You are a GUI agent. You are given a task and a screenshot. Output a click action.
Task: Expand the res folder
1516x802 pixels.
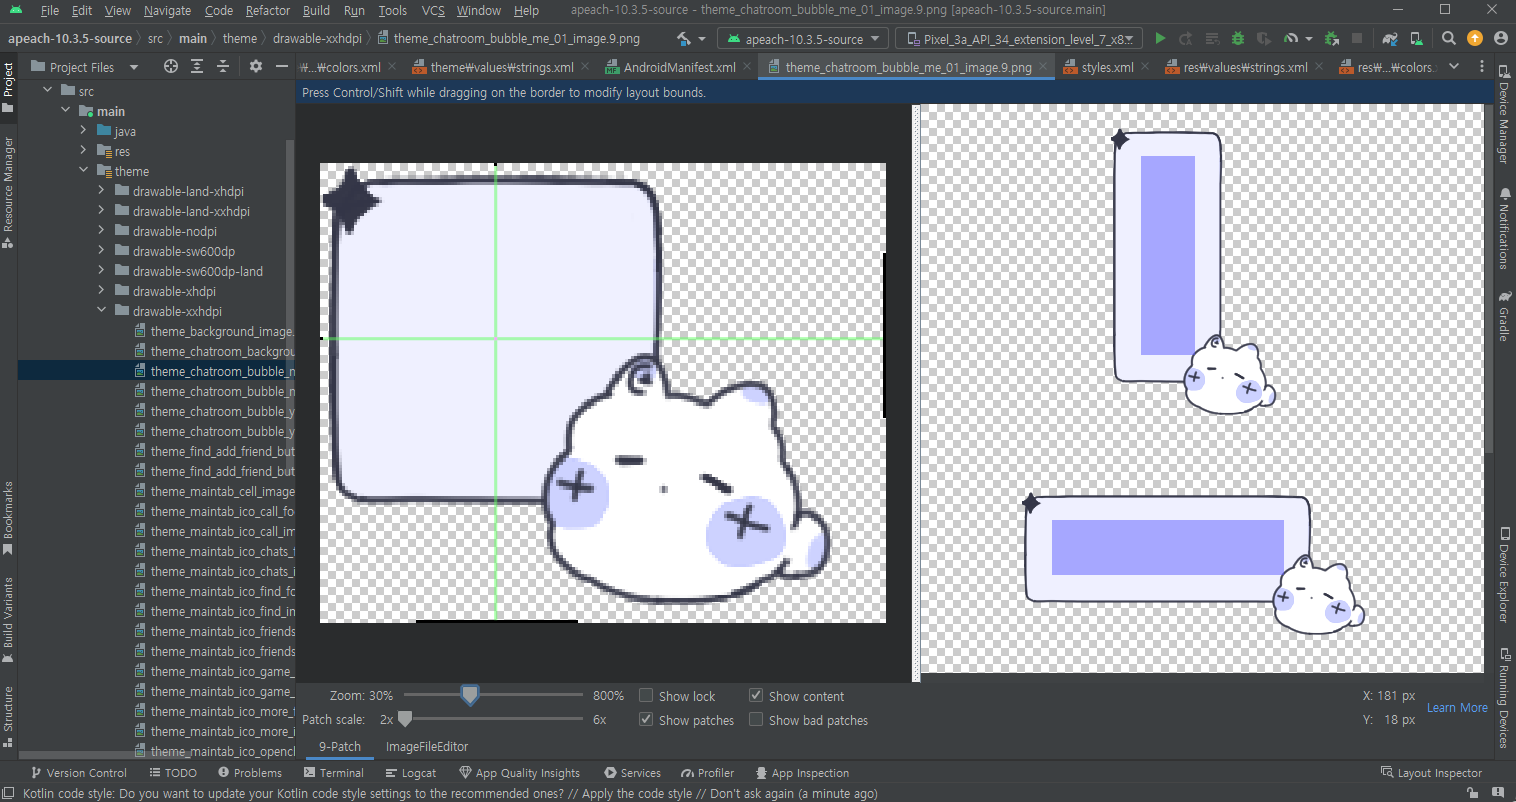pos(83,150)
